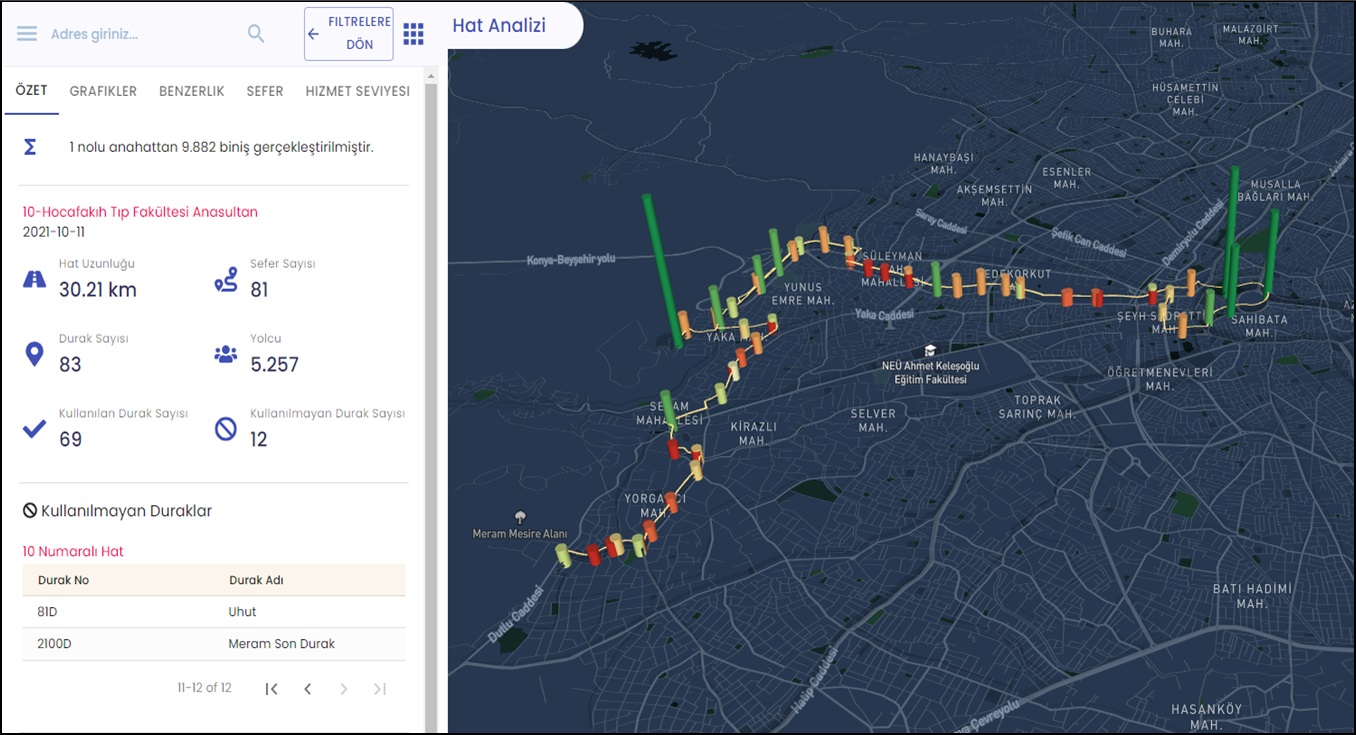Image resolution: width=1356 pixels, height=735 pixels.
Task: Click the search magnifier icon
Action: coord(256,34)
